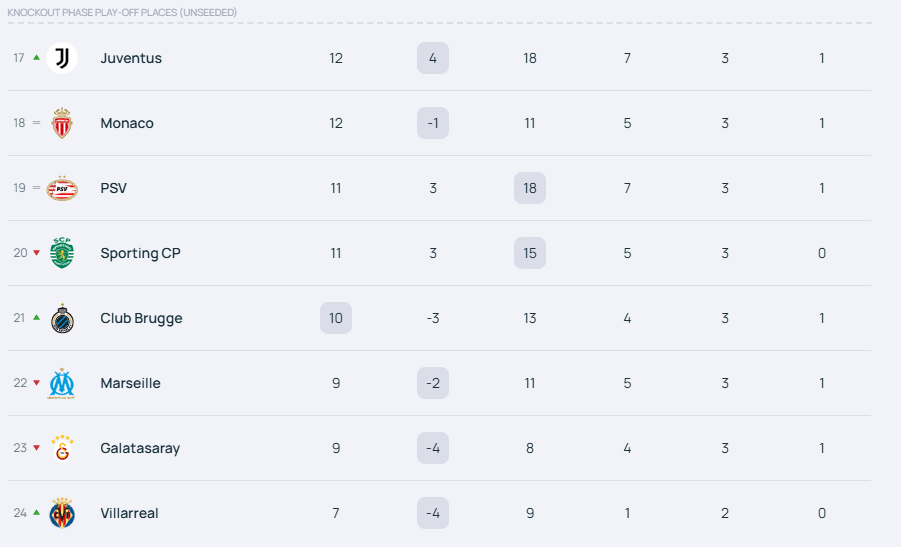This screenshot has width=901, height=547.
Task: Click Juventus highlighted goal difference value 4
Action: [x=433, y=58]
